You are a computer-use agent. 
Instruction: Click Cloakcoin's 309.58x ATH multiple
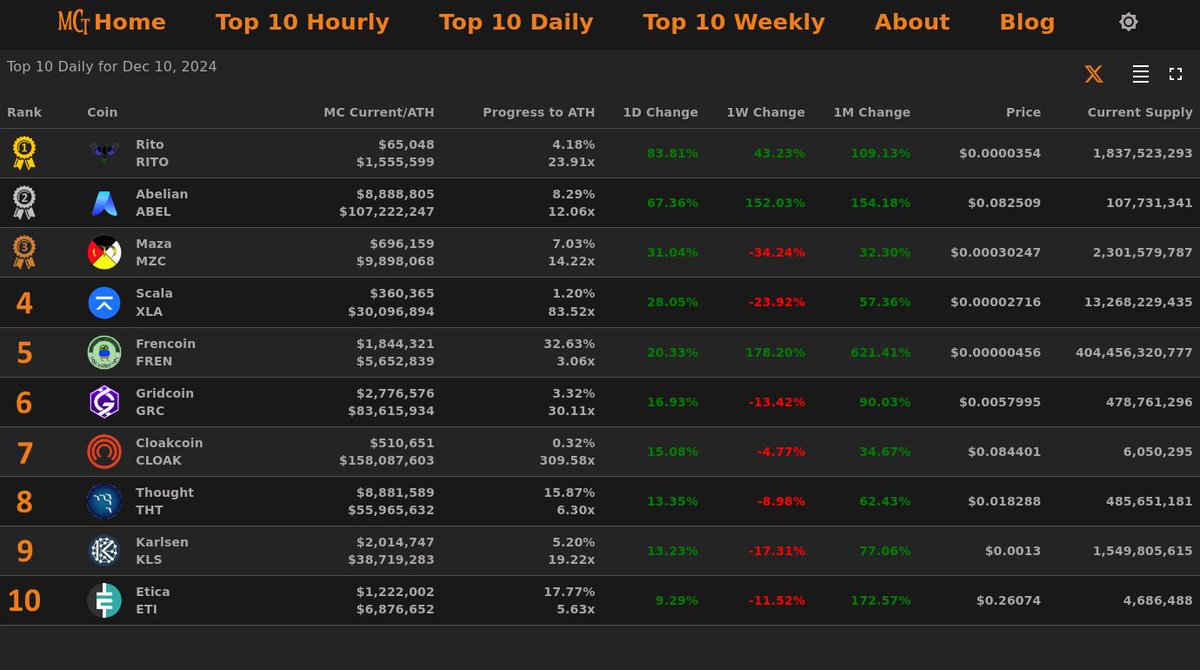tap(565, 461)
